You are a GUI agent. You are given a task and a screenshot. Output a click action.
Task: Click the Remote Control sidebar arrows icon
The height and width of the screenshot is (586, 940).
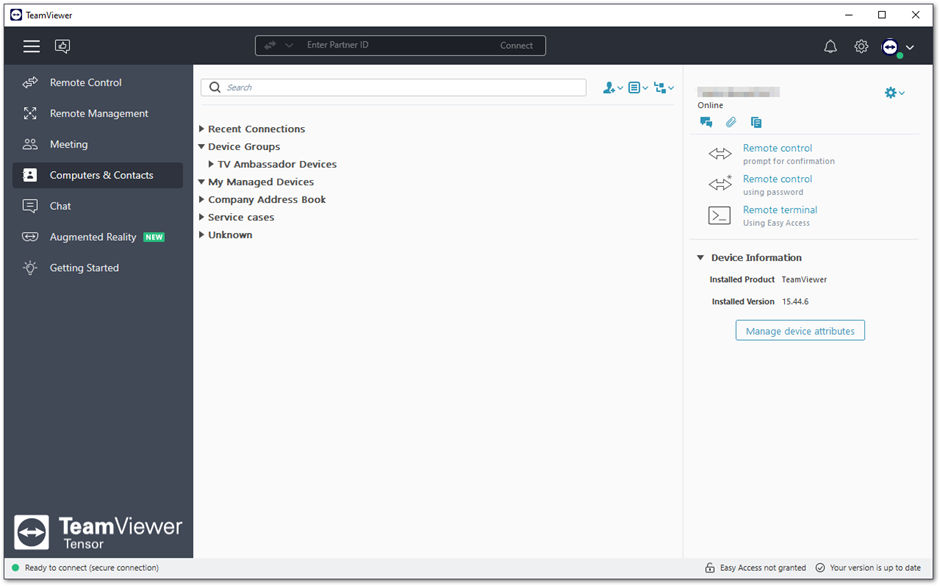(30, 83)
